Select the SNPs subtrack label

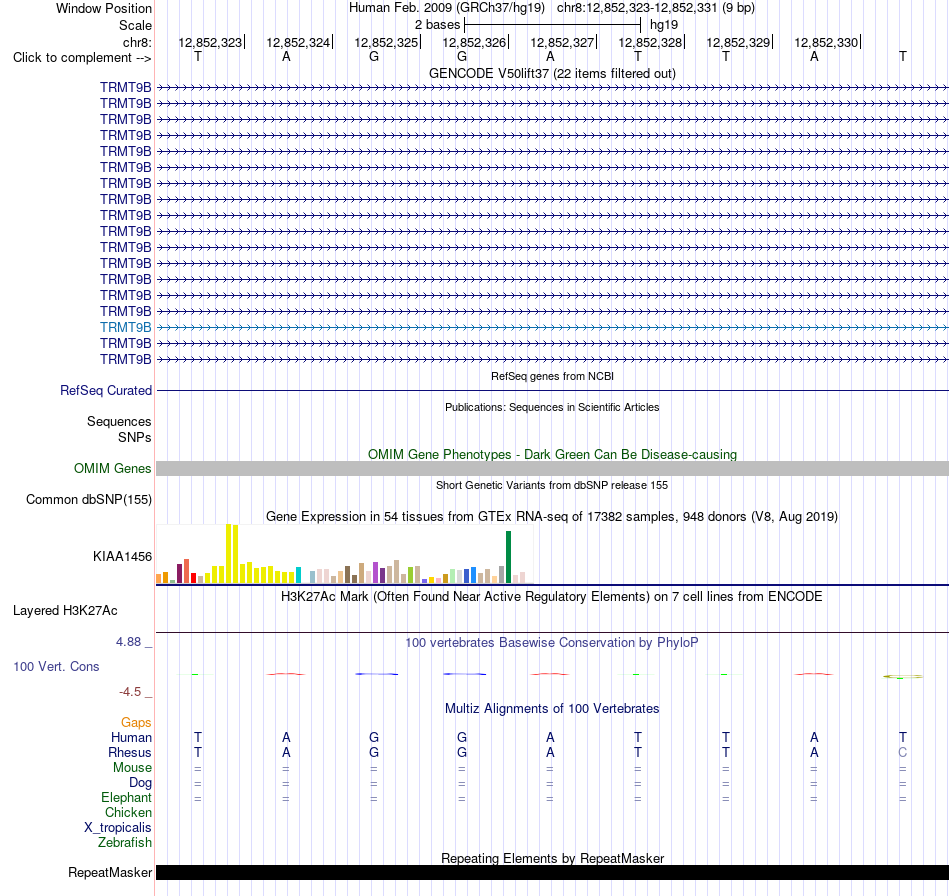click(x=135, y=437)
